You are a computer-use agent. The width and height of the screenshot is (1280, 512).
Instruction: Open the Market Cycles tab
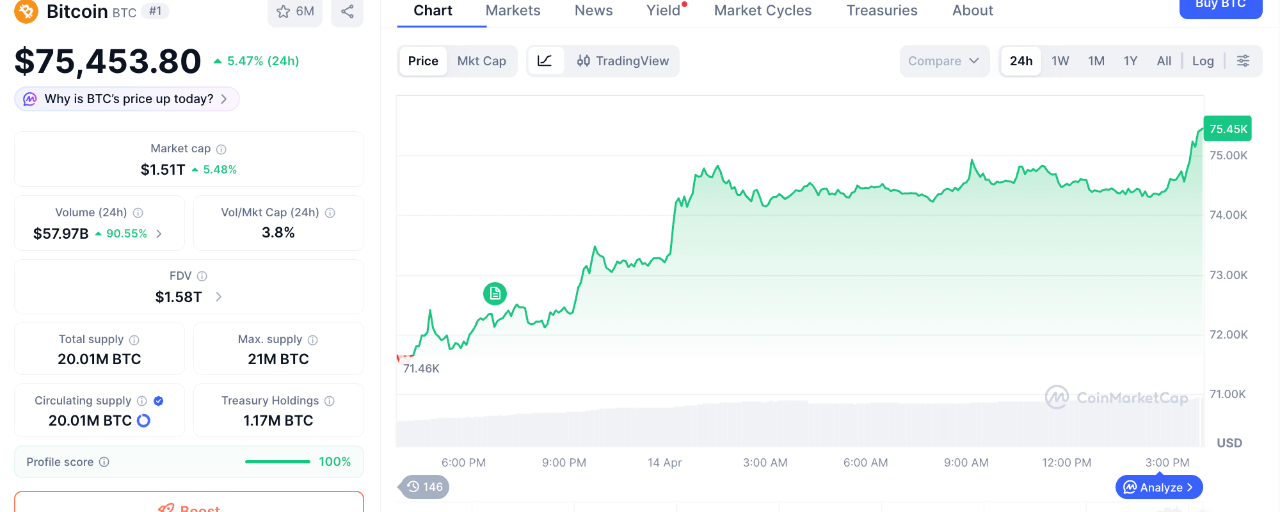click(763, 11)
